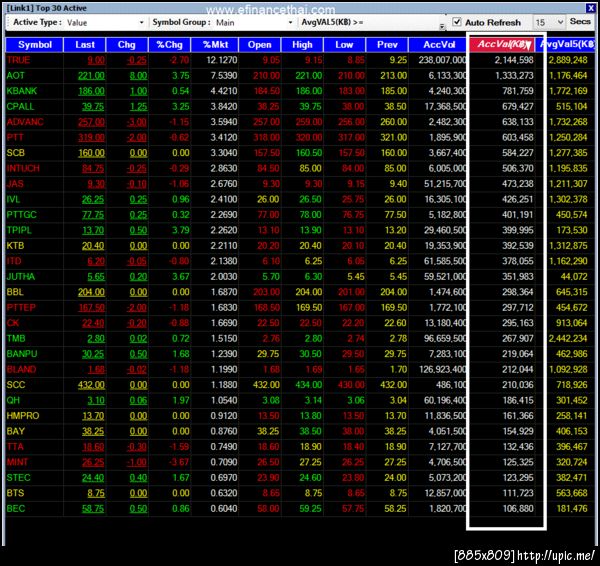The height and width of the screenshot is (566, 600).
Task: Click JUTHA AvgVal5 value 44,072
Action: click(x=574, y=277)
